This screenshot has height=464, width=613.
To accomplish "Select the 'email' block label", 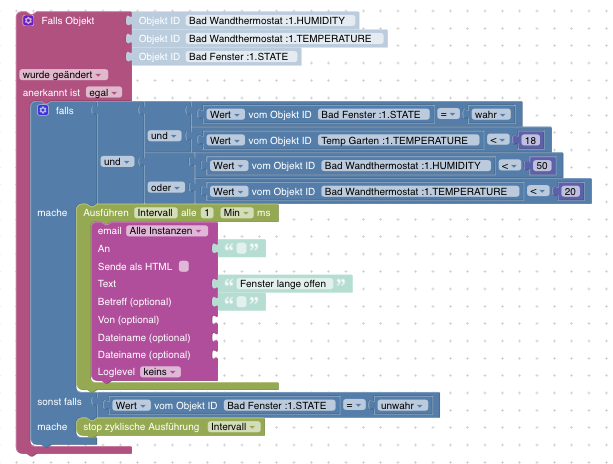I will [x=109, y=231].
